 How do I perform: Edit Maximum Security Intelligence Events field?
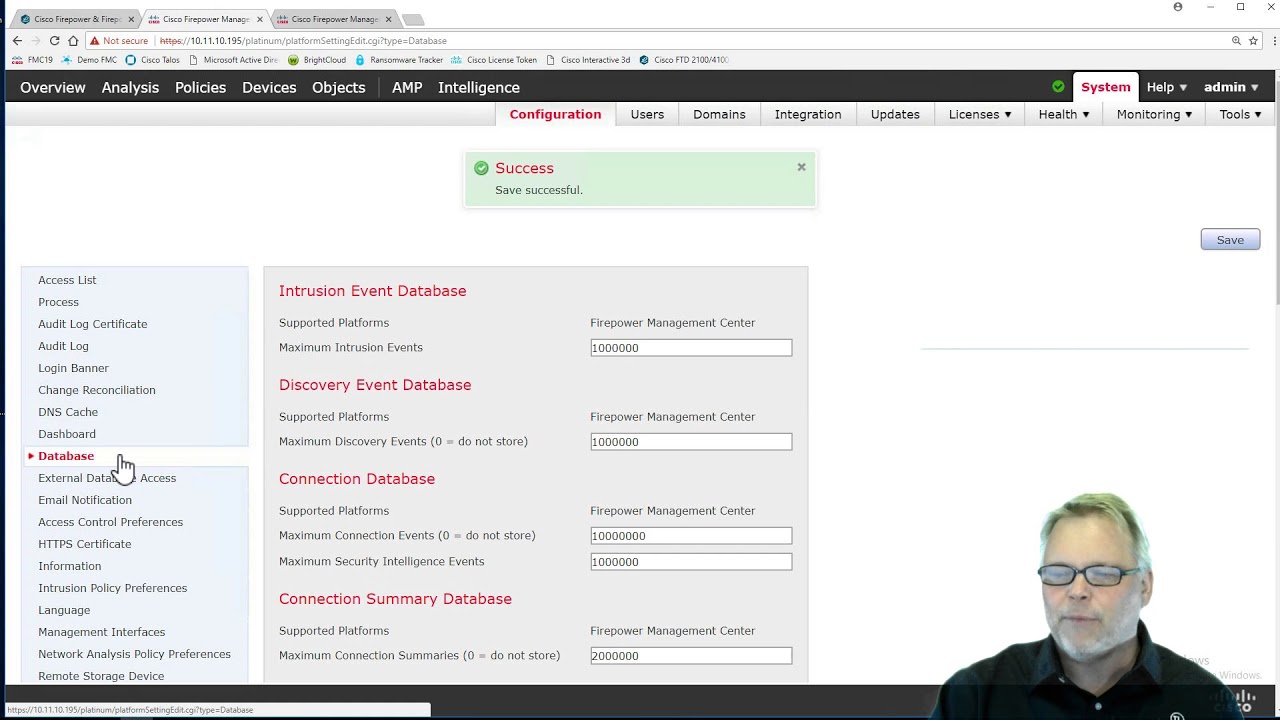[x=691, y=562]
